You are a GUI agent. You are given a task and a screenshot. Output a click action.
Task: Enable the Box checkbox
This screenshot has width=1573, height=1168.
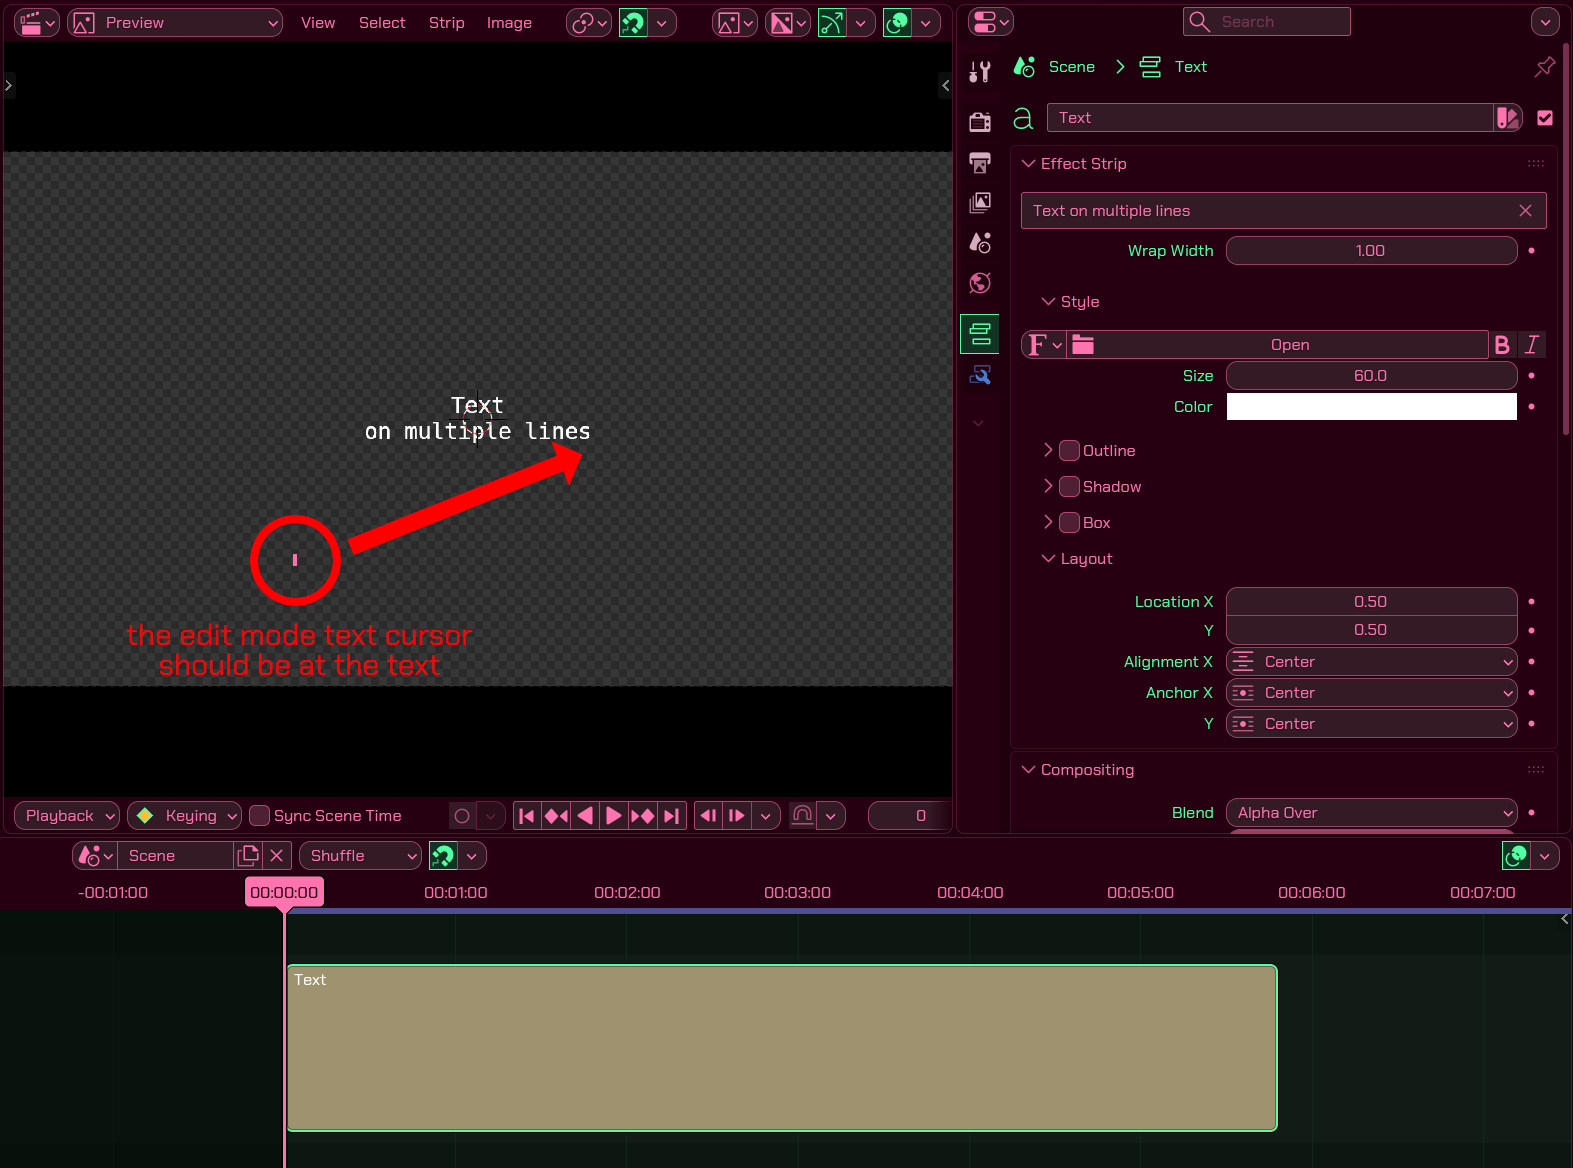pos(1069,523)
